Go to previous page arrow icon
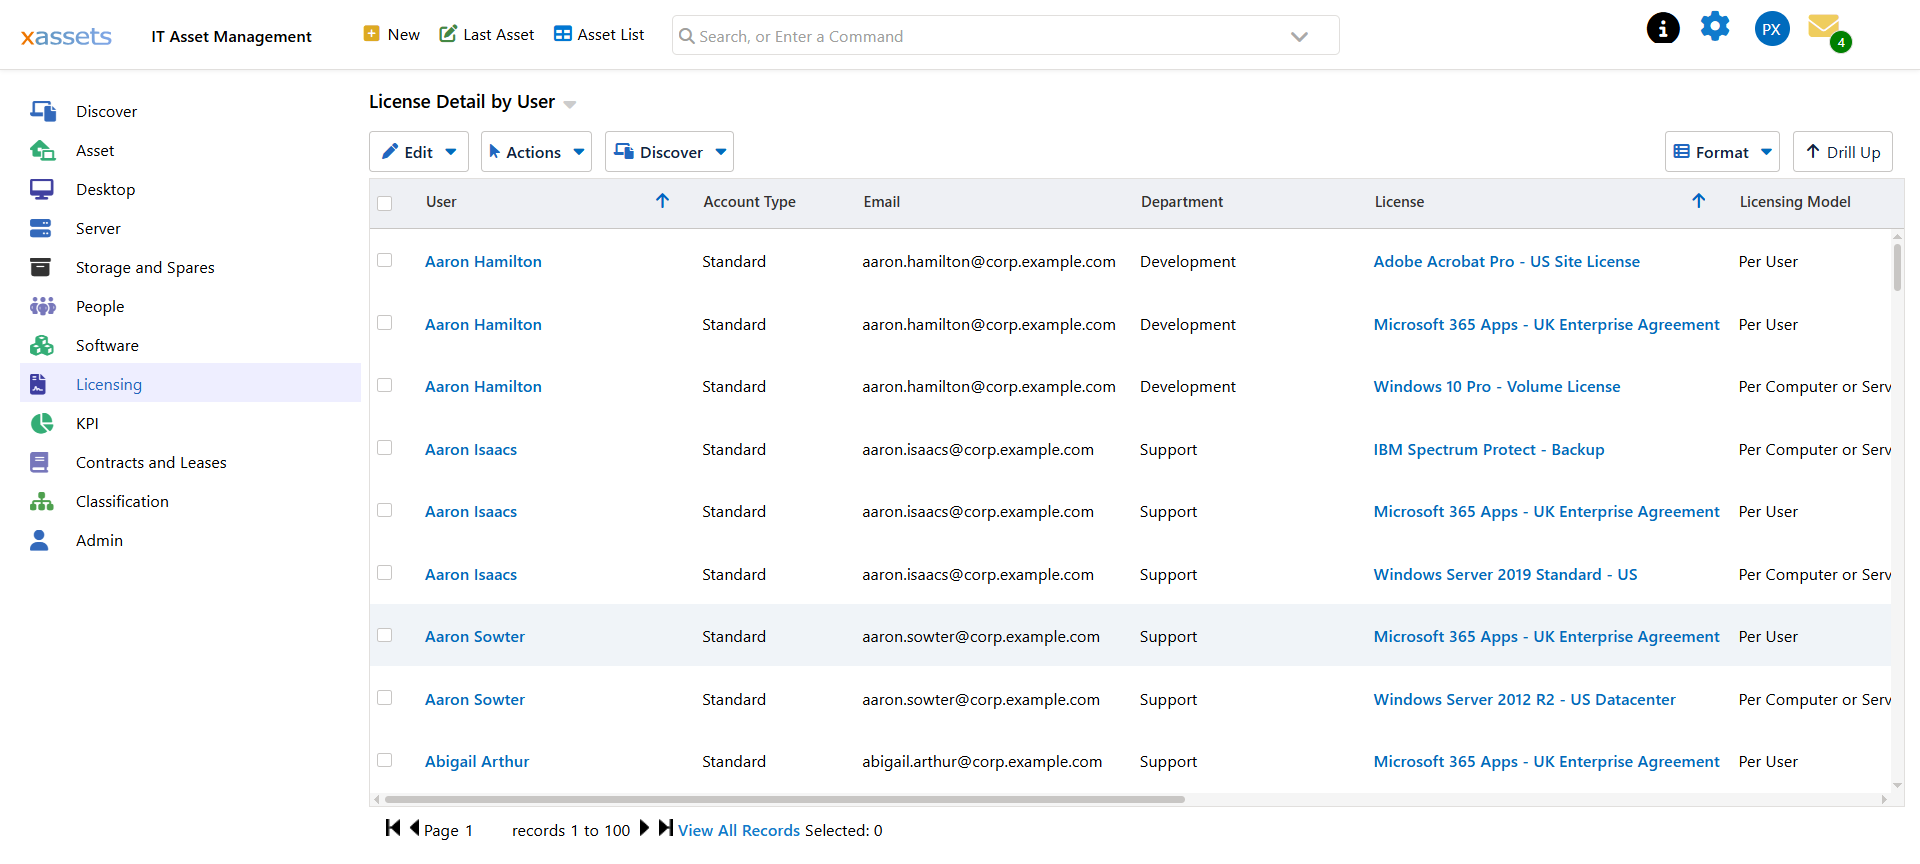The image size is (1920, 864). (x=414, y=828)
